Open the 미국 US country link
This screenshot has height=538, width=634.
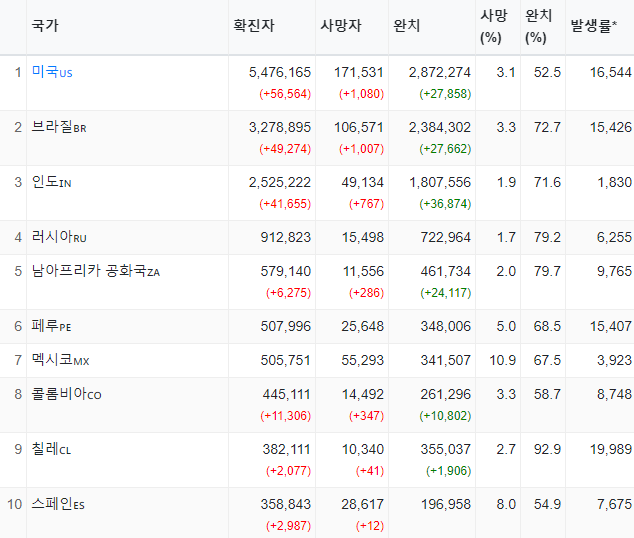[52, 72]
